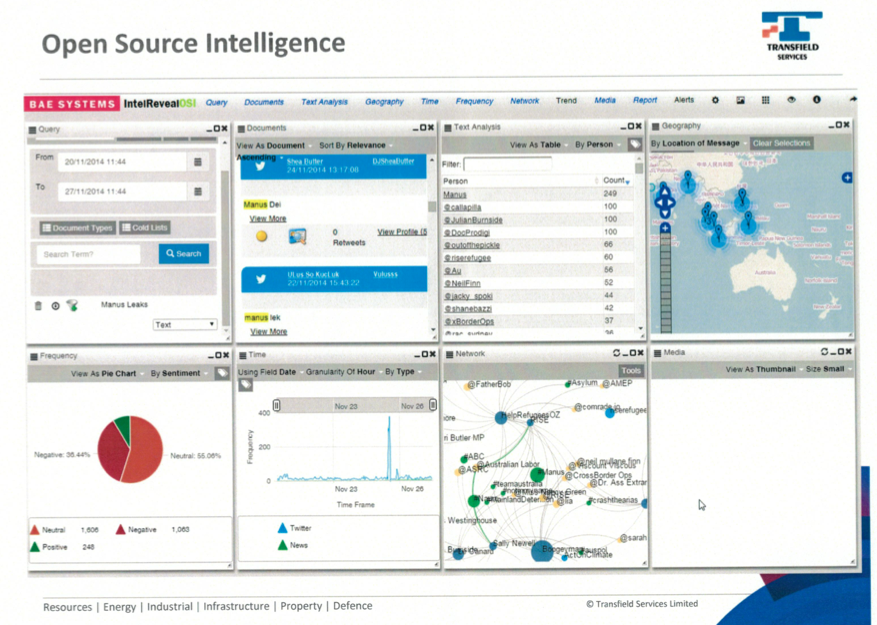
Task: Open the image icon next to Retweets
Action: pyautogui.click(x=298, y=237)
